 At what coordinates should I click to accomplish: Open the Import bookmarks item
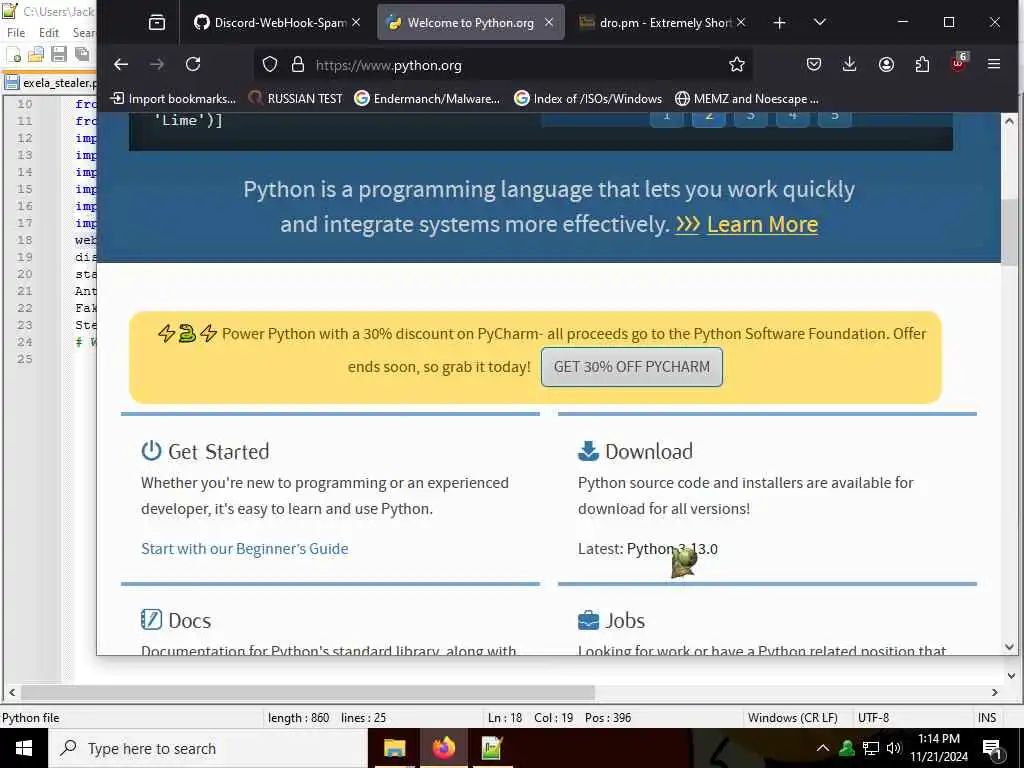[173, 99]
